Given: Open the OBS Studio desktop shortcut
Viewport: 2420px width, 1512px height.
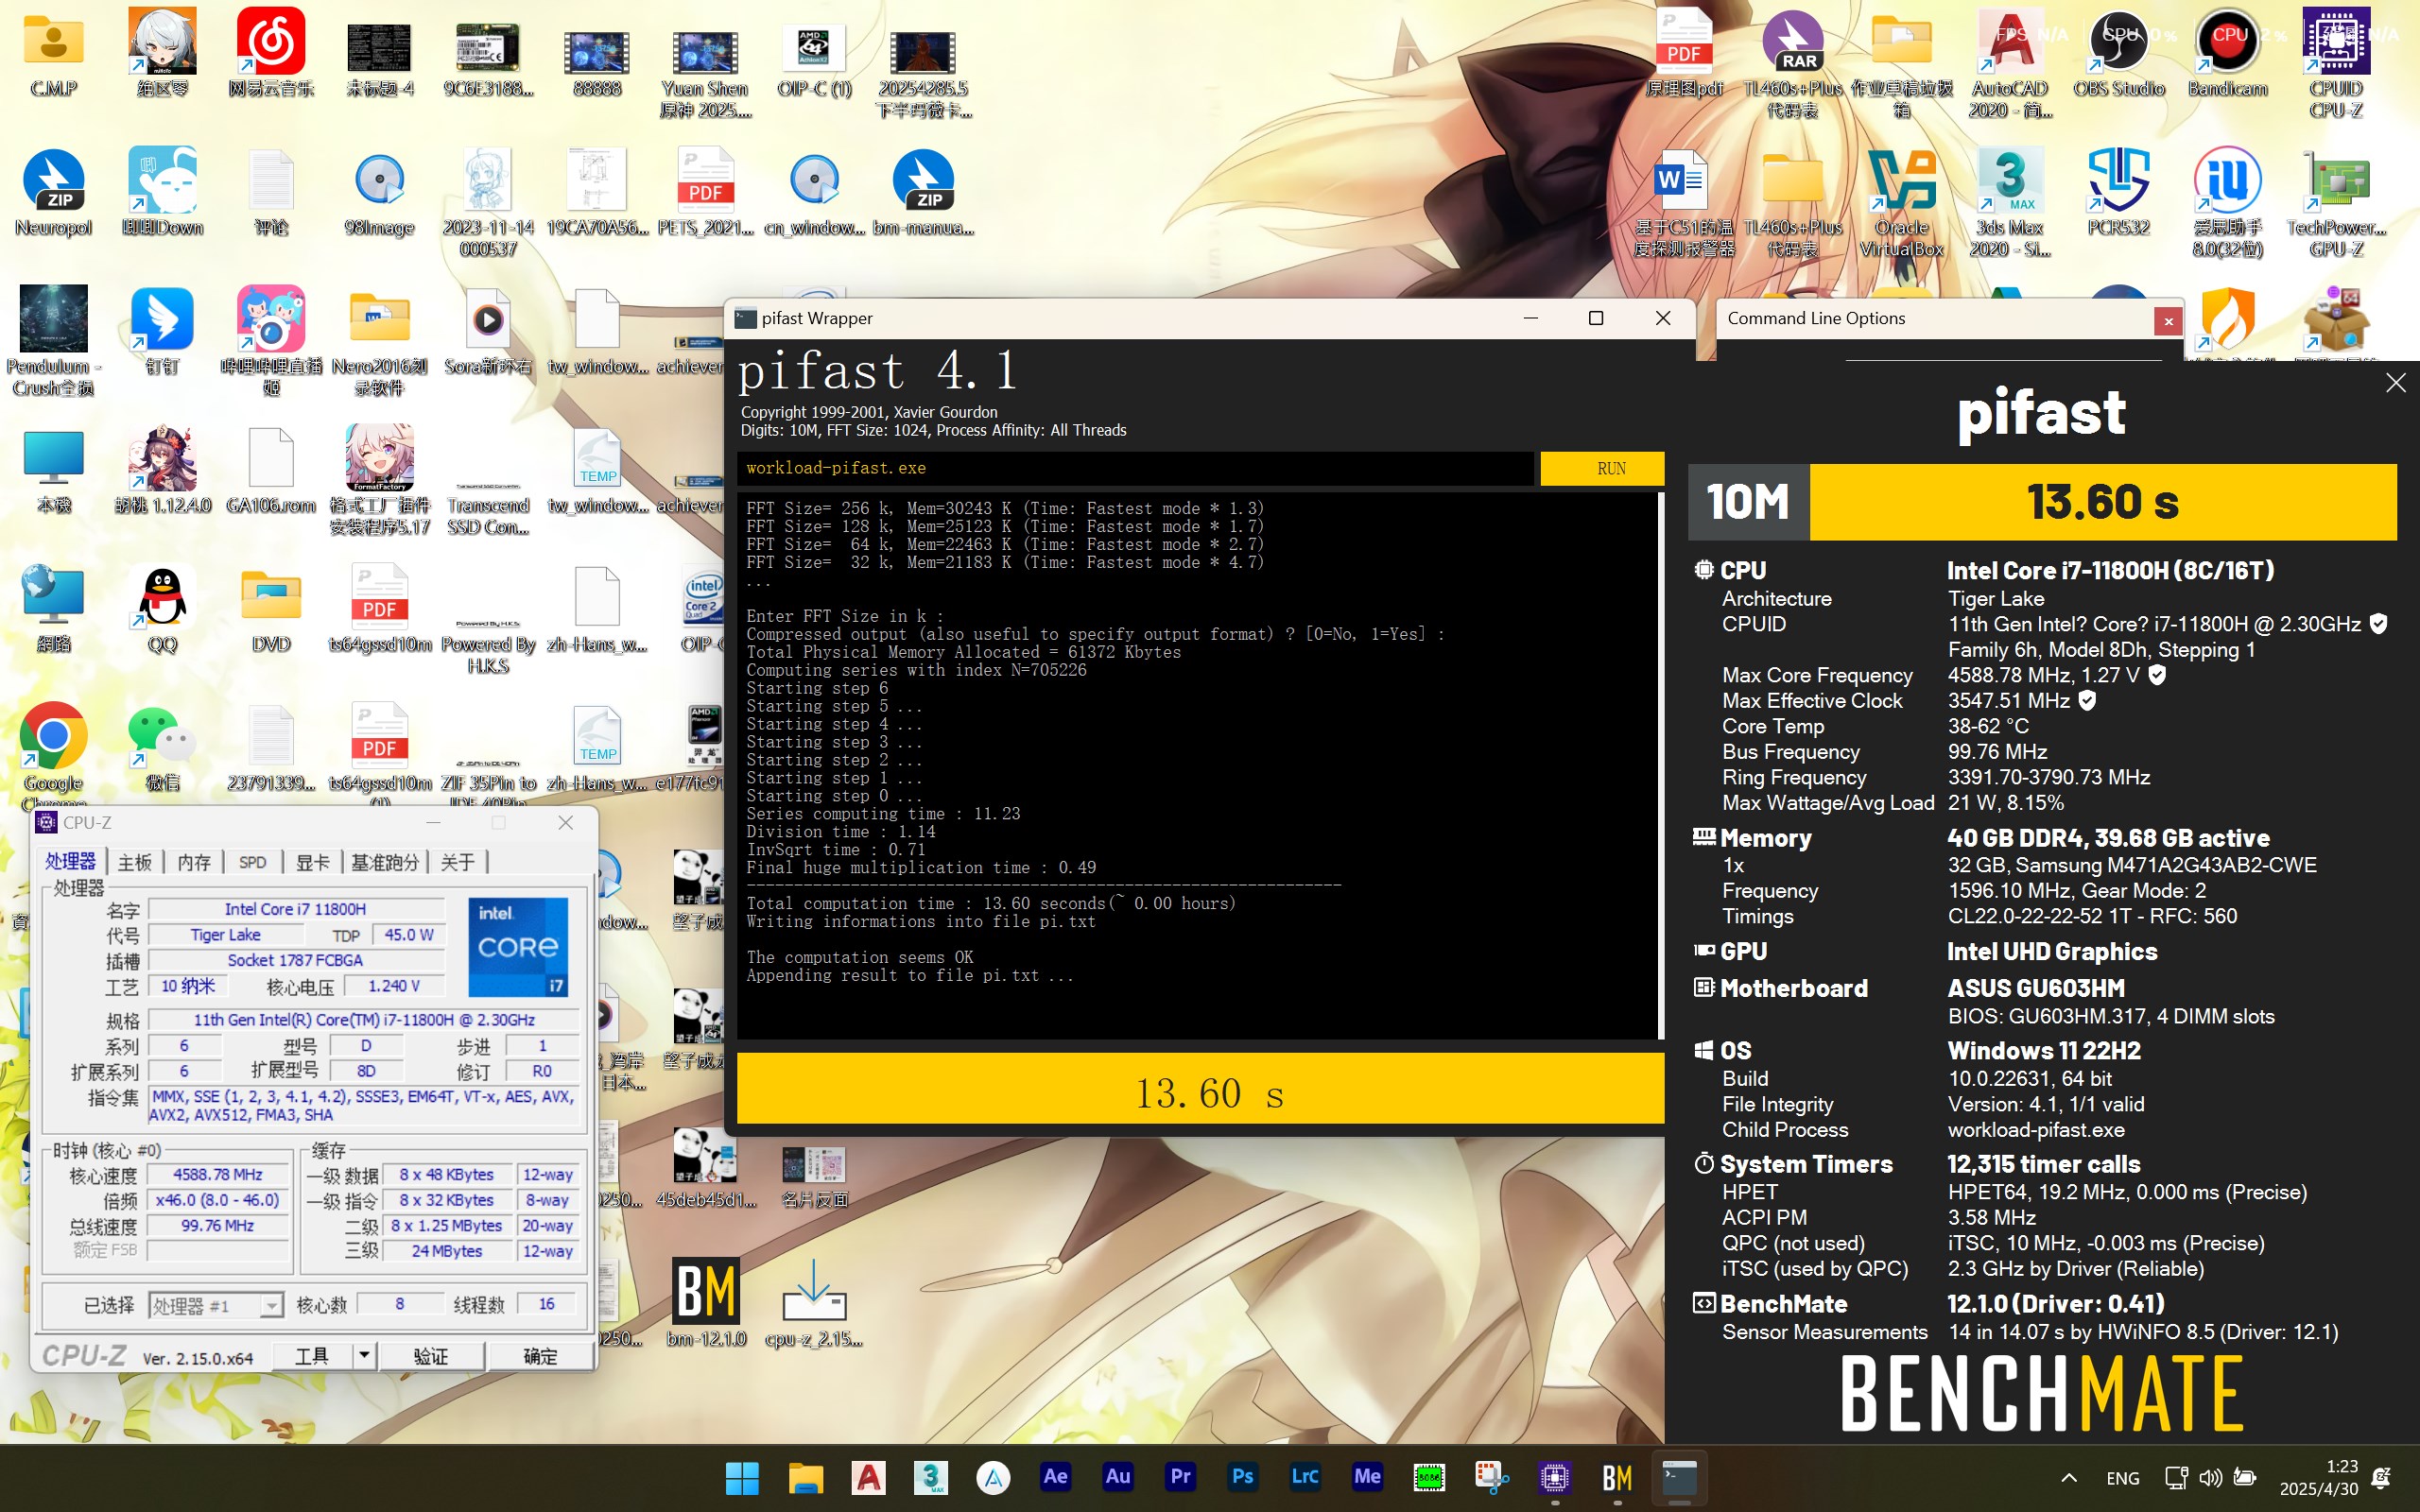Looking at the screenshot, I should (2119, 54).
